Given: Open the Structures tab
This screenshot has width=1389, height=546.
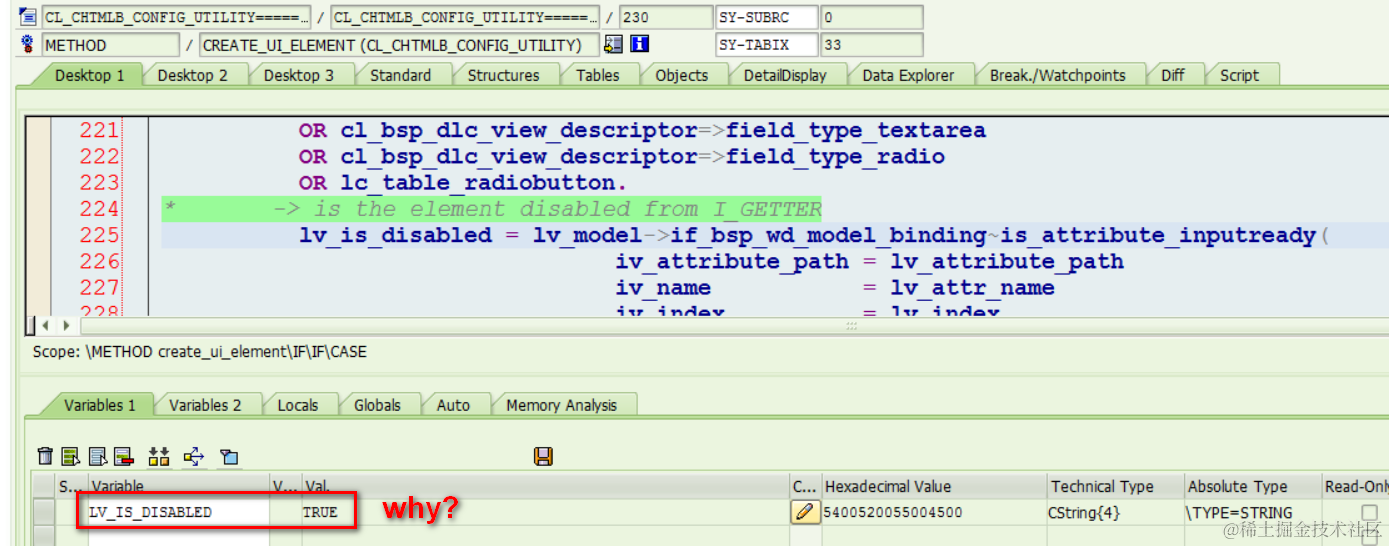Looking at the screenshot, I should click(x=503, y=75).
